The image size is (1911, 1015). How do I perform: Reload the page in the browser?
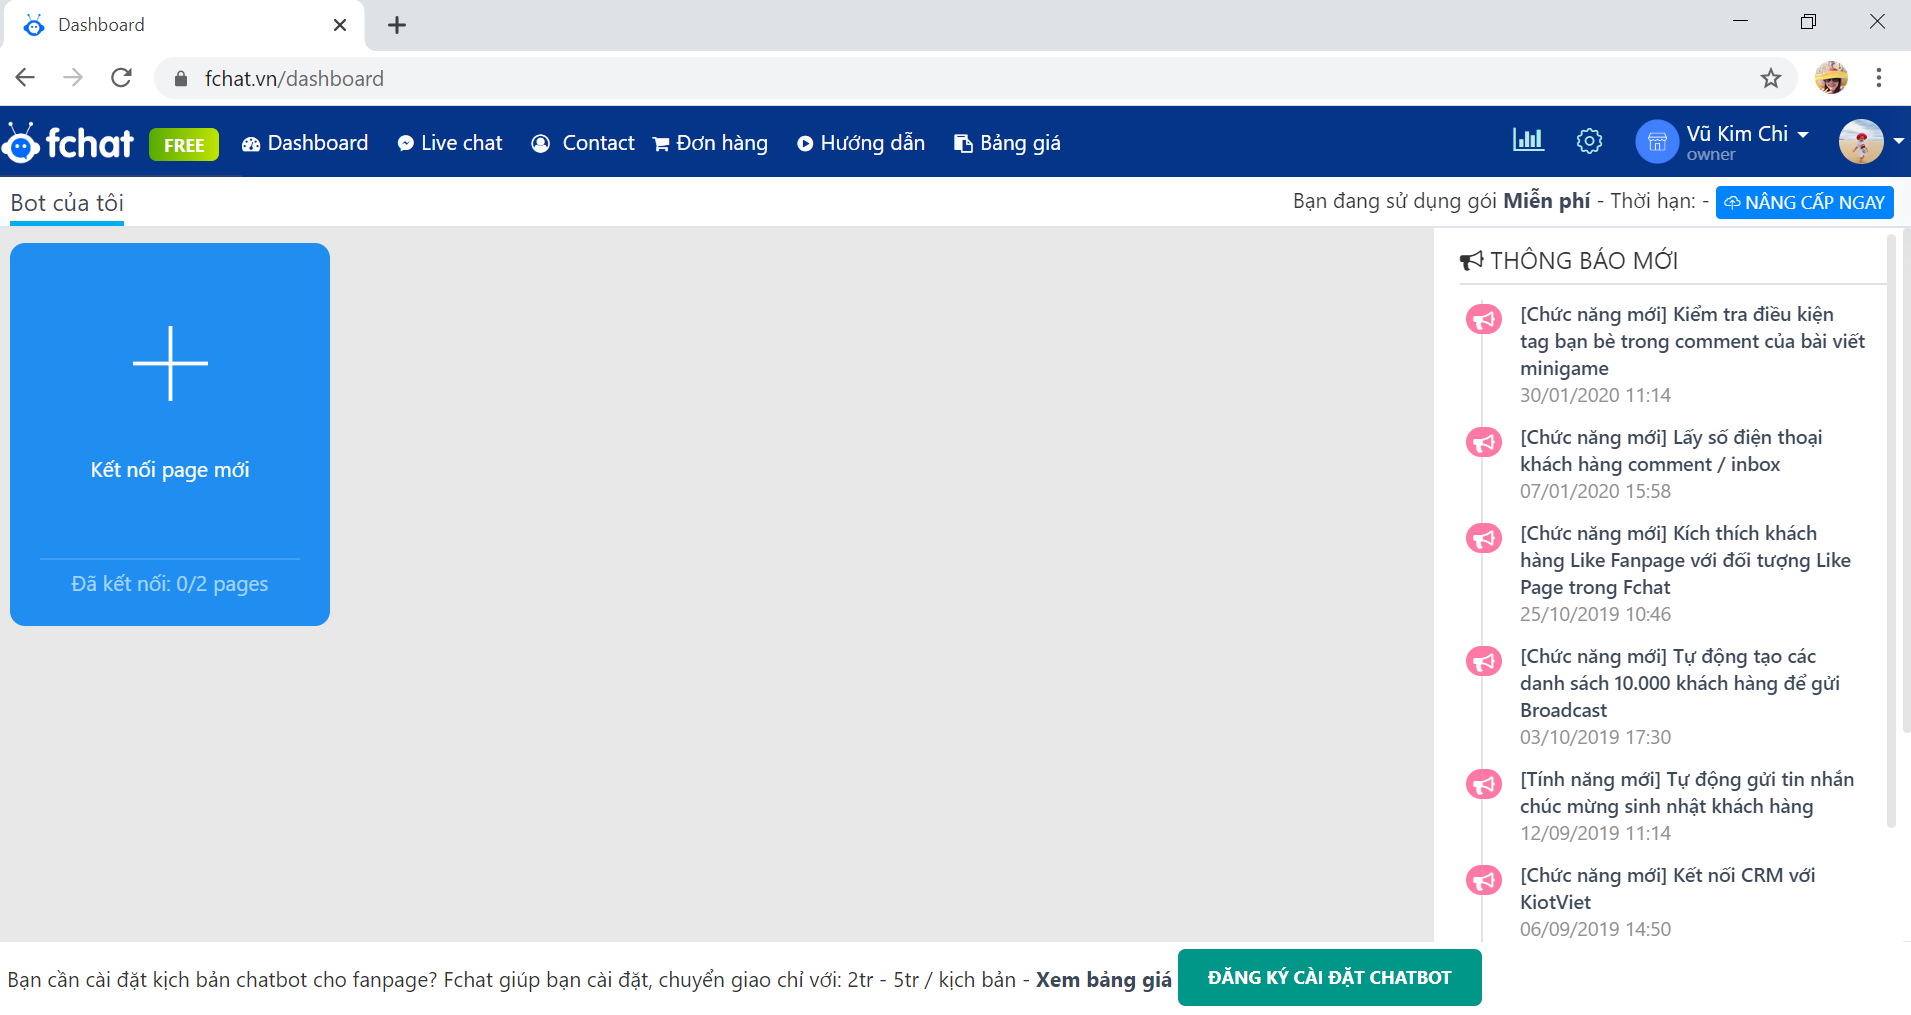[121, 78]
